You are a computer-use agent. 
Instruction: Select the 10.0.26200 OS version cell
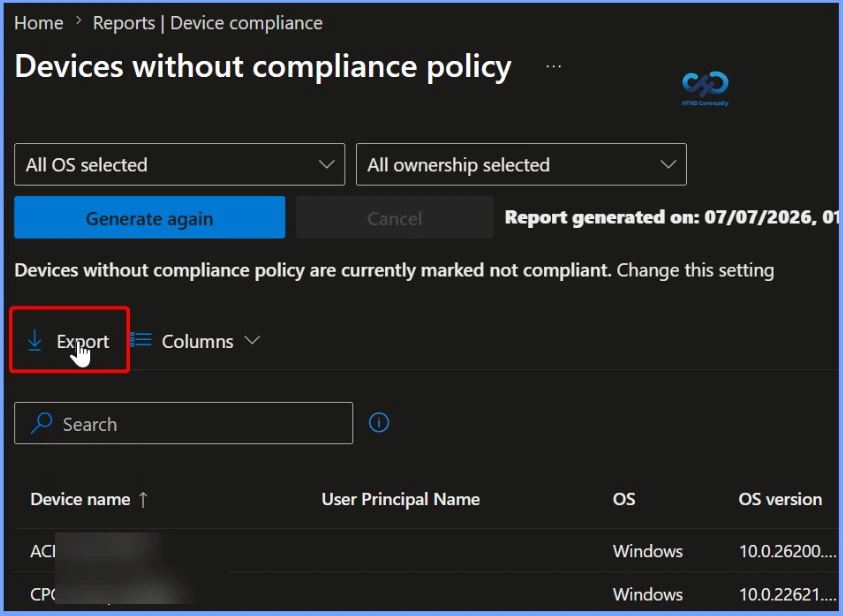coord(788,551)
